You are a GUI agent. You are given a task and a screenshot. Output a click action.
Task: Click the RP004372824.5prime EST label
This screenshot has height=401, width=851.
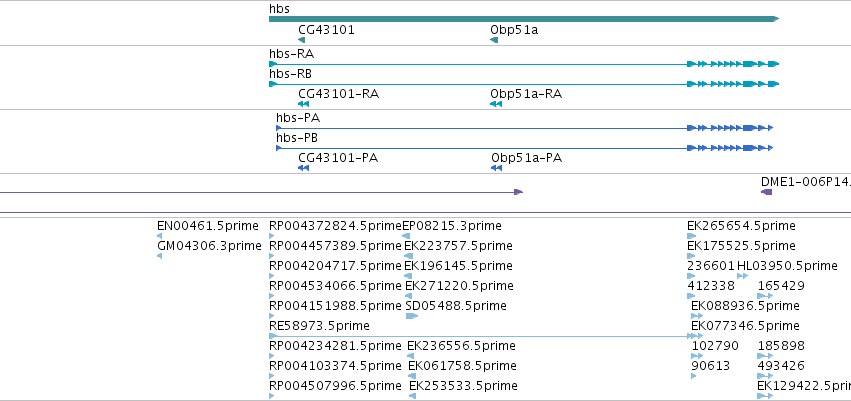[335, 226]
